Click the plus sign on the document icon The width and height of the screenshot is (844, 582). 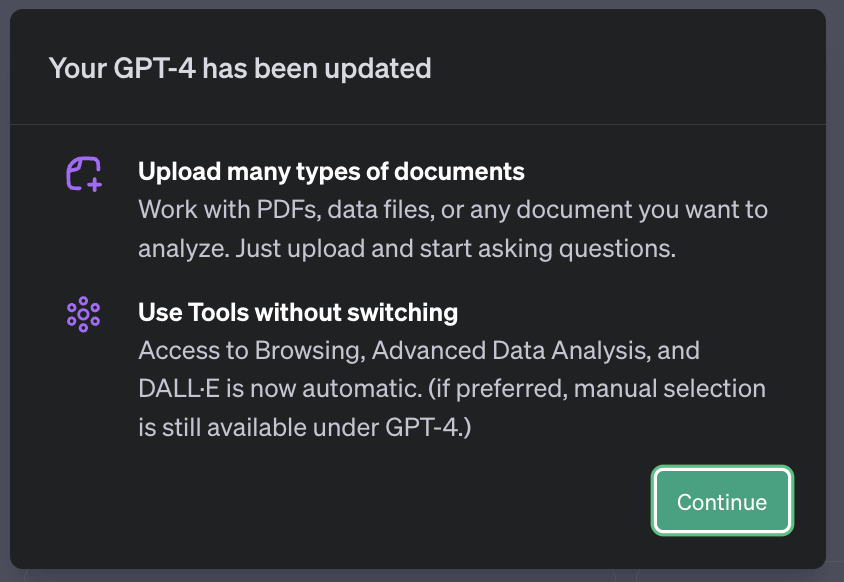[93, 184]
